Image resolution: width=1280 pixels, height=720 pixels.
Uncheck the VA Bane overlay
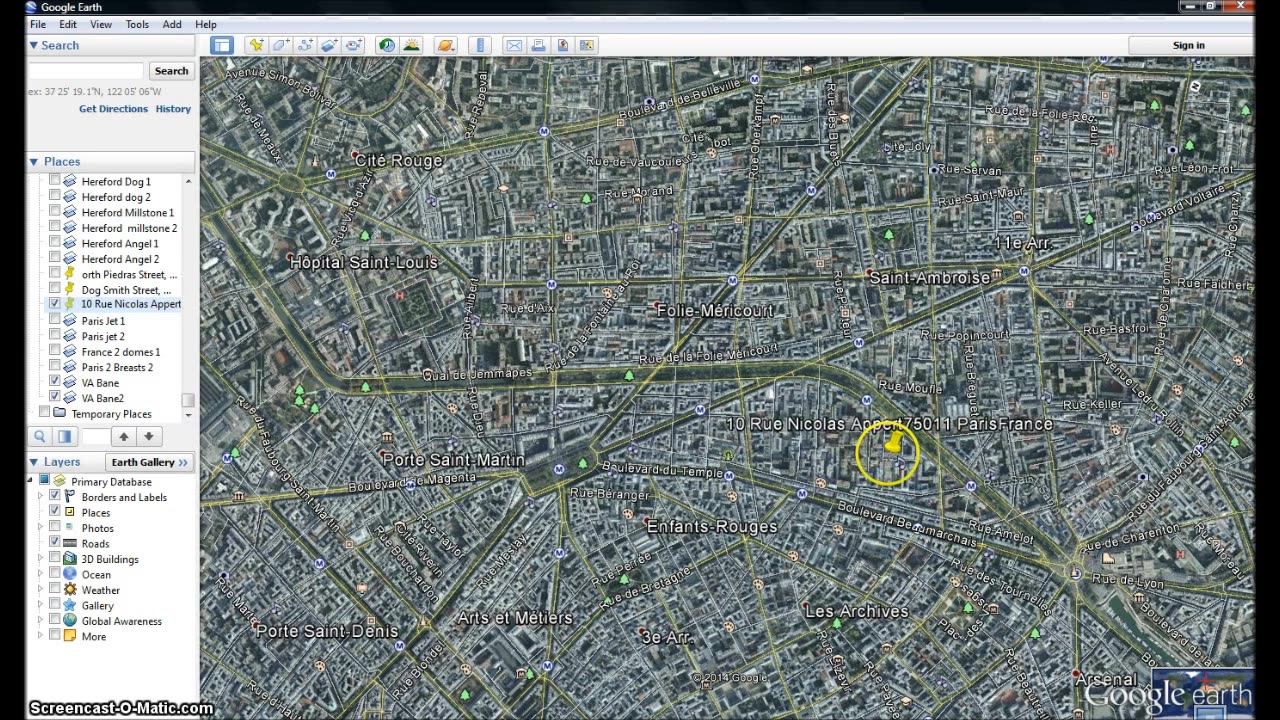click(x=55, y=383)
